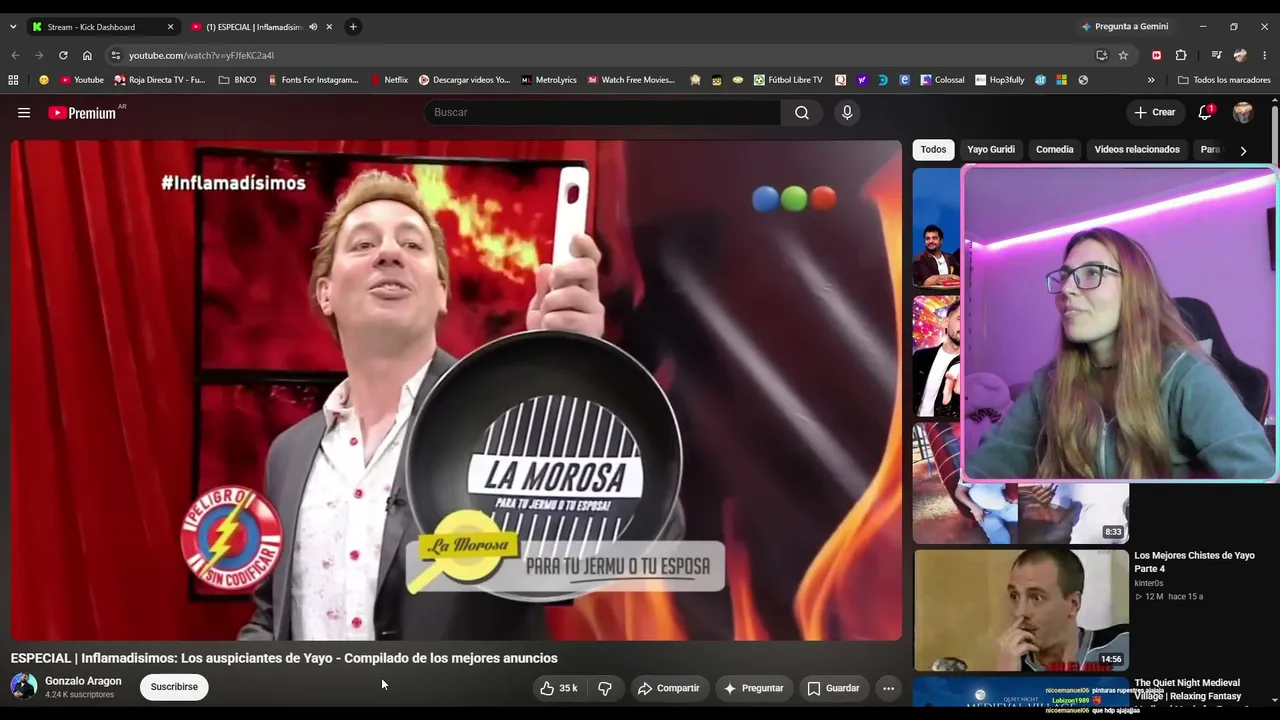Start voice search with microphone
The image size is (1280, 720).
847,113
